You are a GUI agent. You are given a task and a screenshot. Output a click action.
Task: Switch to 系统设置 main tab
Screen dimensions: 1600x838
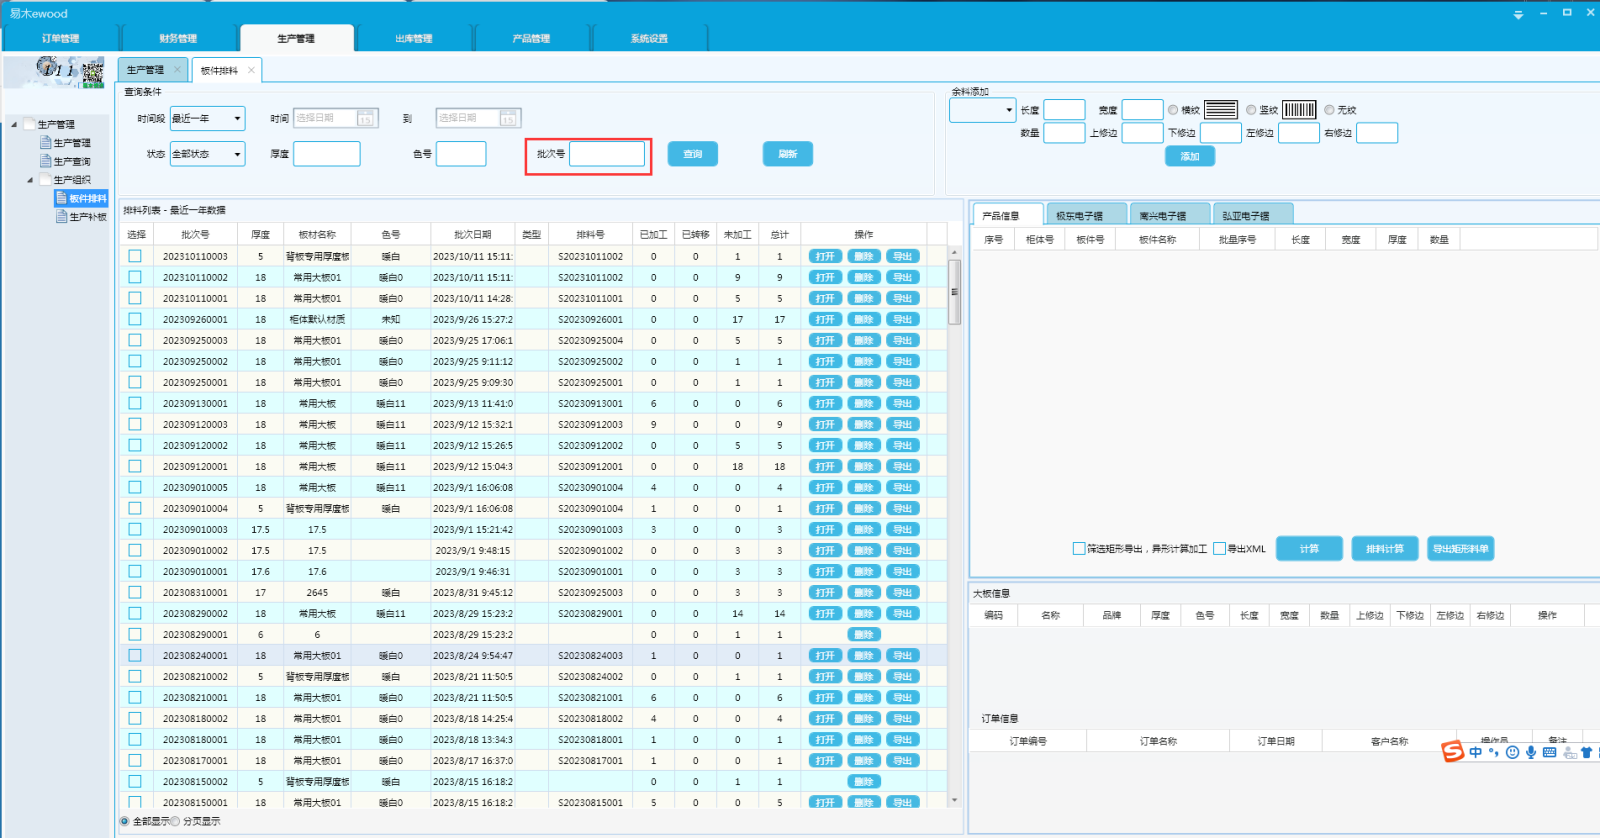point(649,38)
